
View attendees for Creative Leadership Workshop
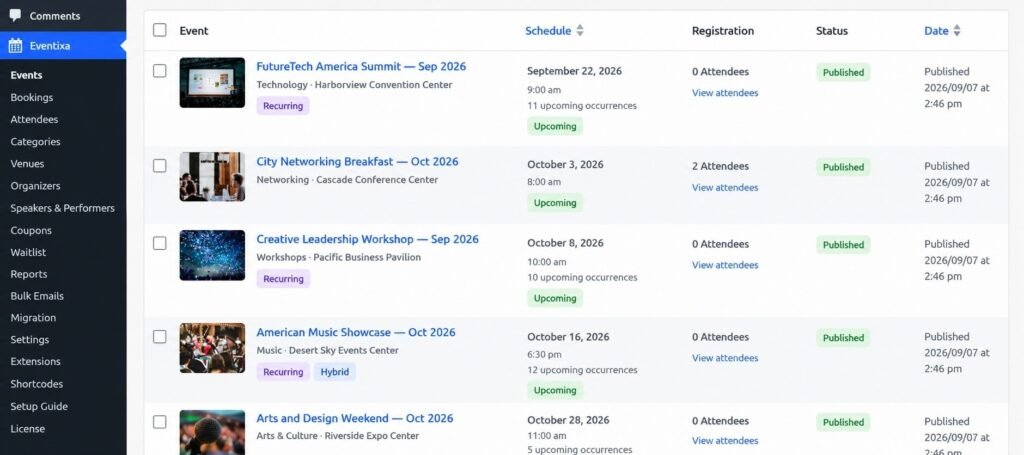(725, 265)
